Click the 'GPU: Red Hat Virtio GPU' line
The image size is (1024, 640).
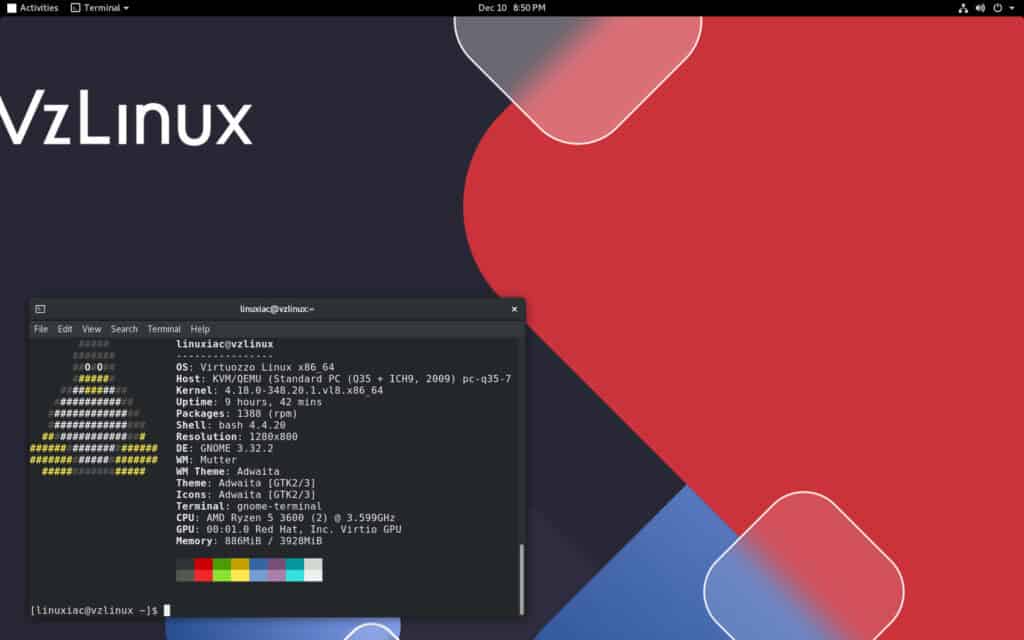(x=289, y=530)
